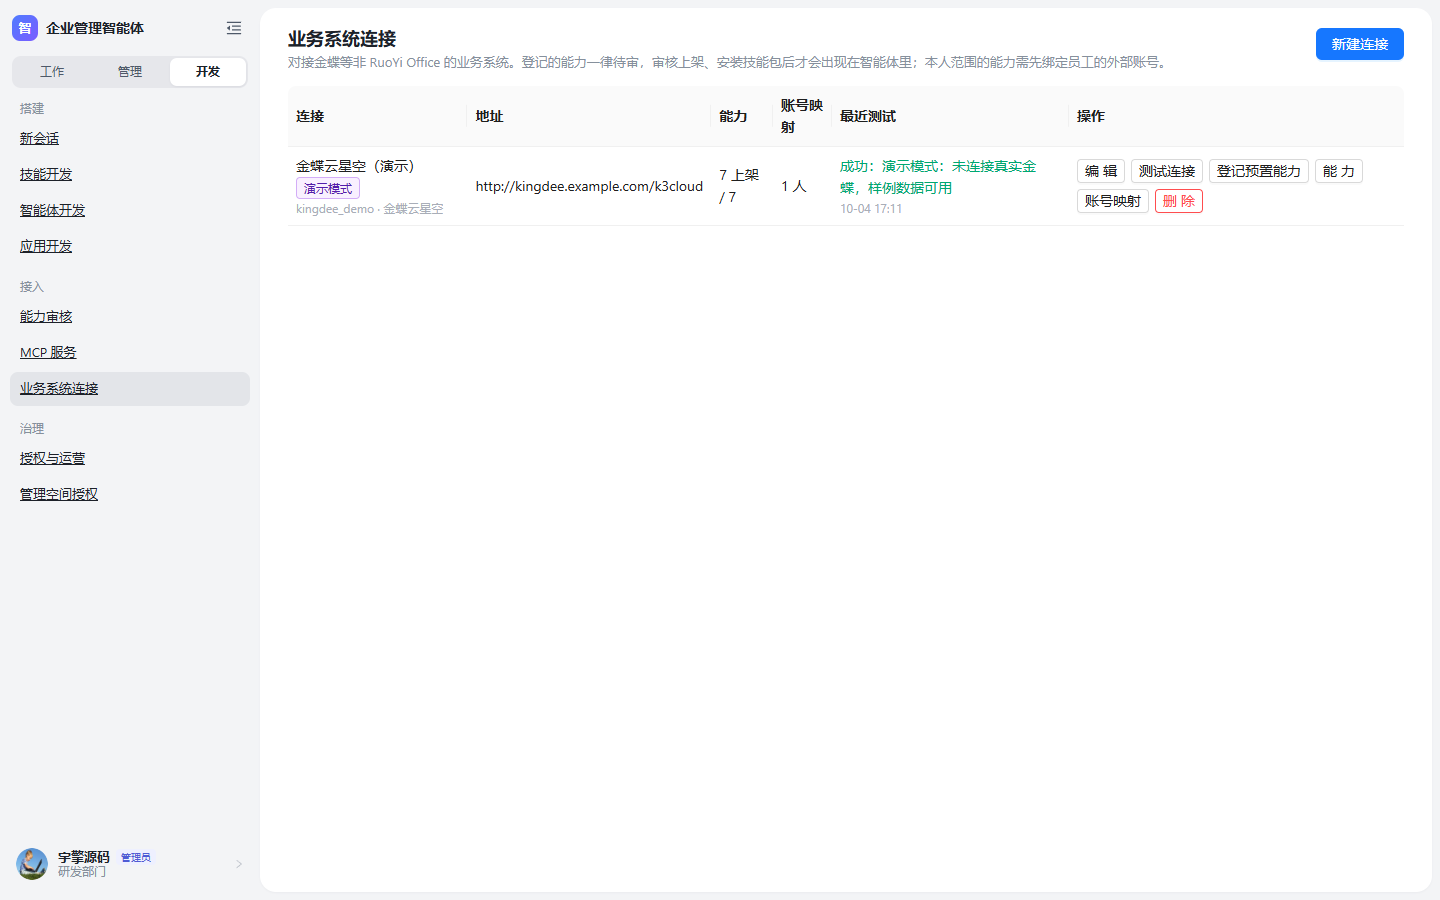Open 能力 button in operations column
The image size is (1440, 900).
[1339, 171]
